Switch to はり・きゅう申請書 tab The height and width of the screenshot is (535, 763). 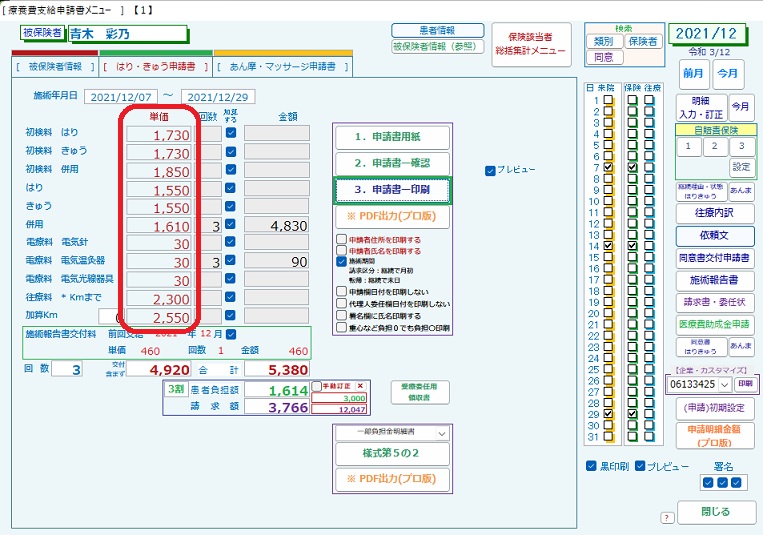click(156, 67)
